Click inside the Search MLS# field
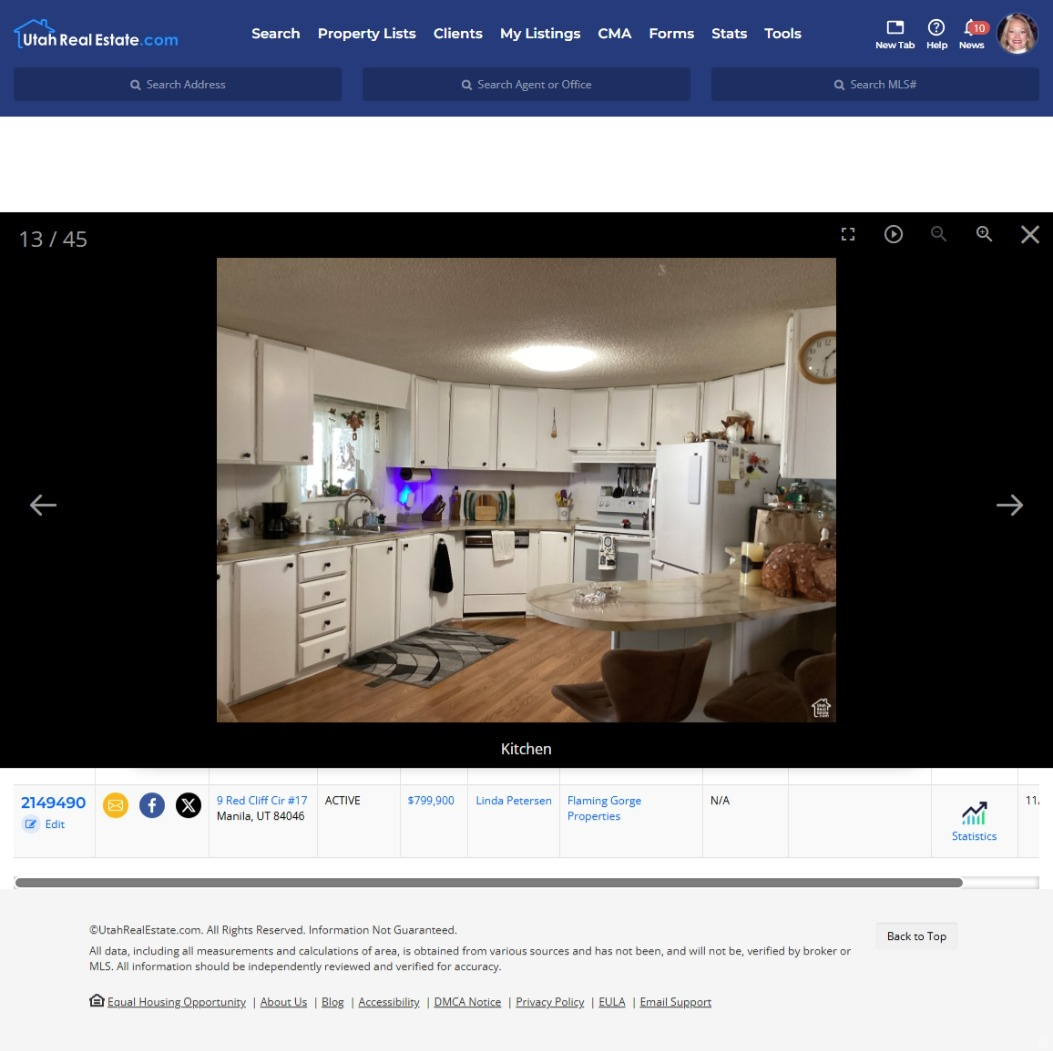The width and height of the screenshot is (1053, 1051). [x=873, y=84]
